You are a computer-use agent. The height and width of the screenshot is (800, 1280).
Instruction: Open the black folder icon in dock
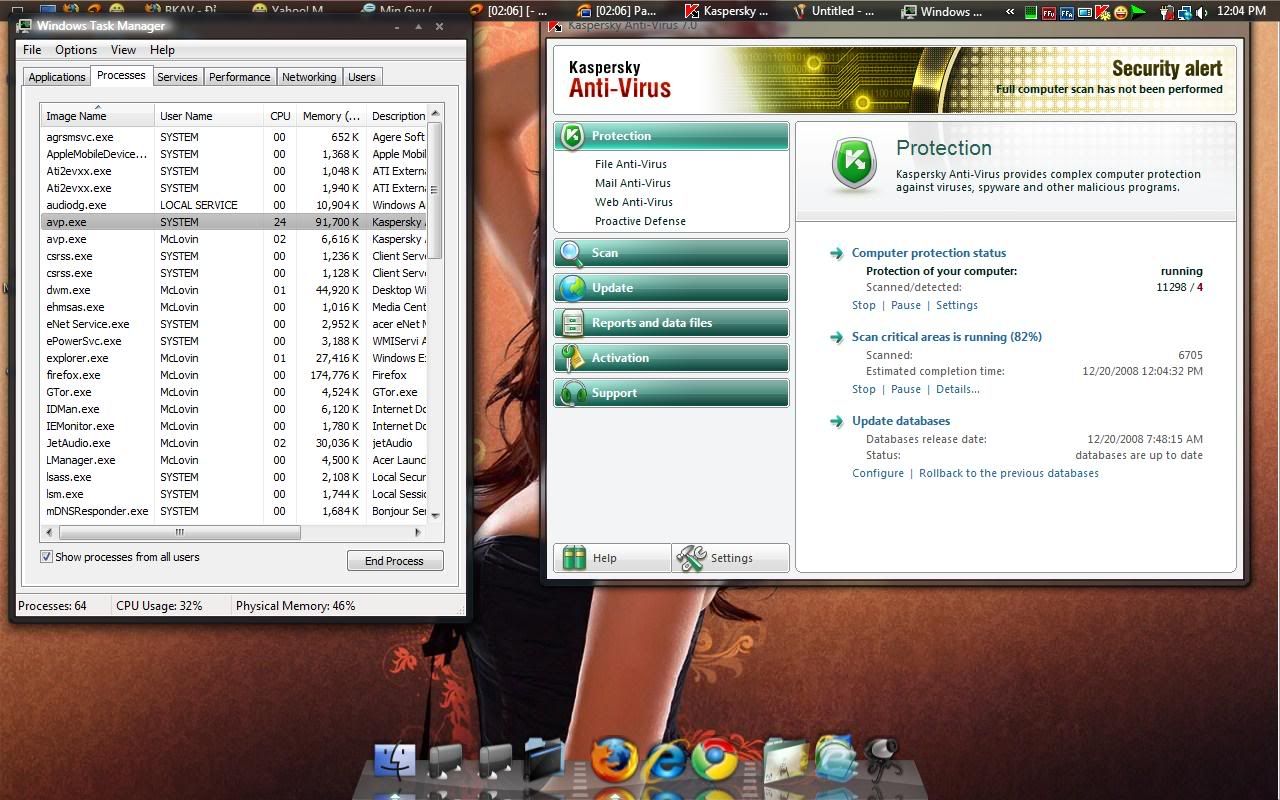tap(544, 759)
